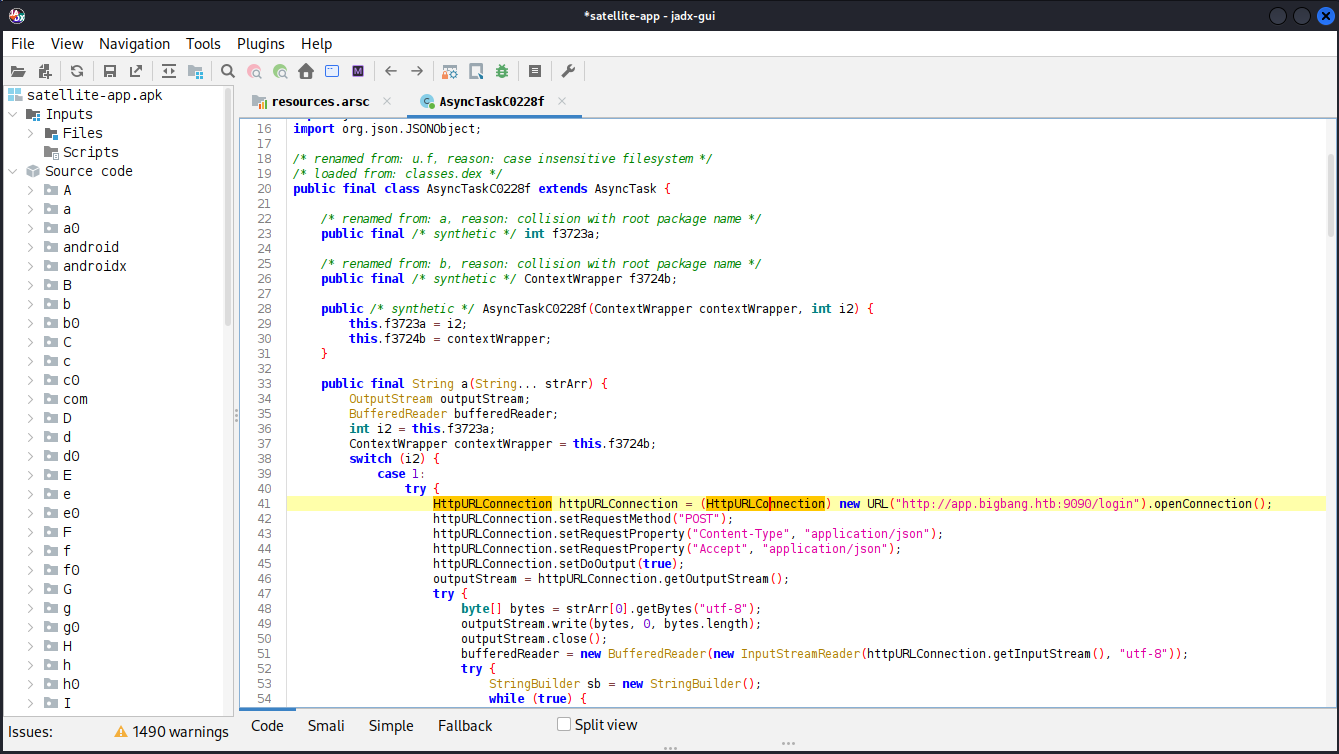Open the Log viewer icon
This screenshot has height=754, width=1339.
pos(535,71)
